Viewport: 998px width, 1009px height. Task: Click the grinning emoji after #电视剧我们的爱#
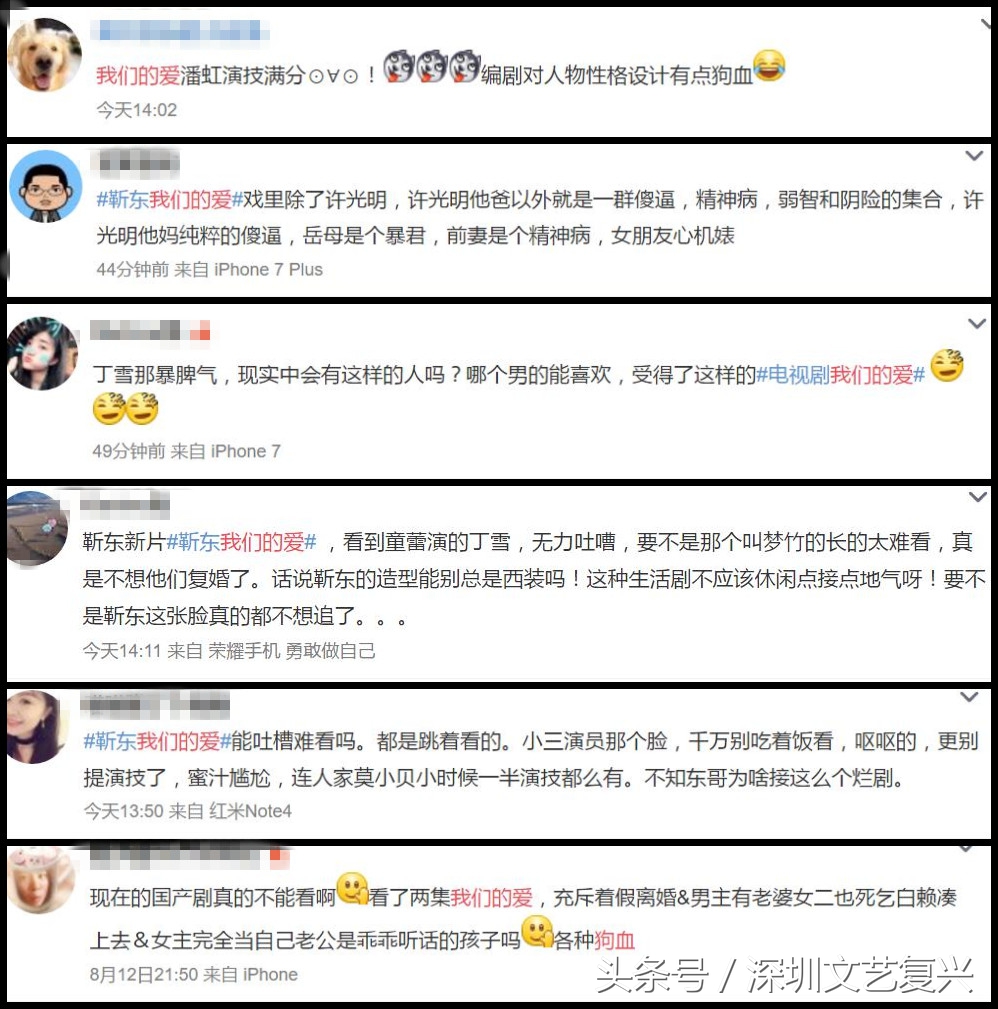(947, 366)
